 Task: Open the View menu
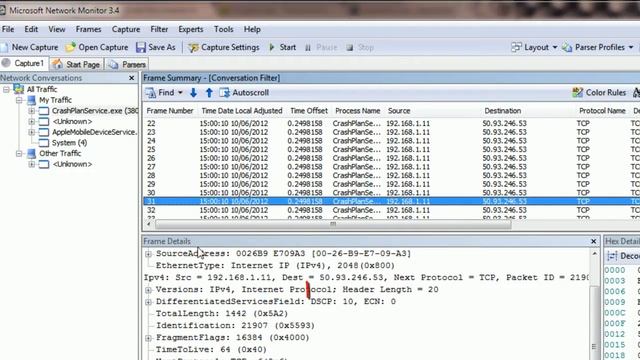click(57, 29)
